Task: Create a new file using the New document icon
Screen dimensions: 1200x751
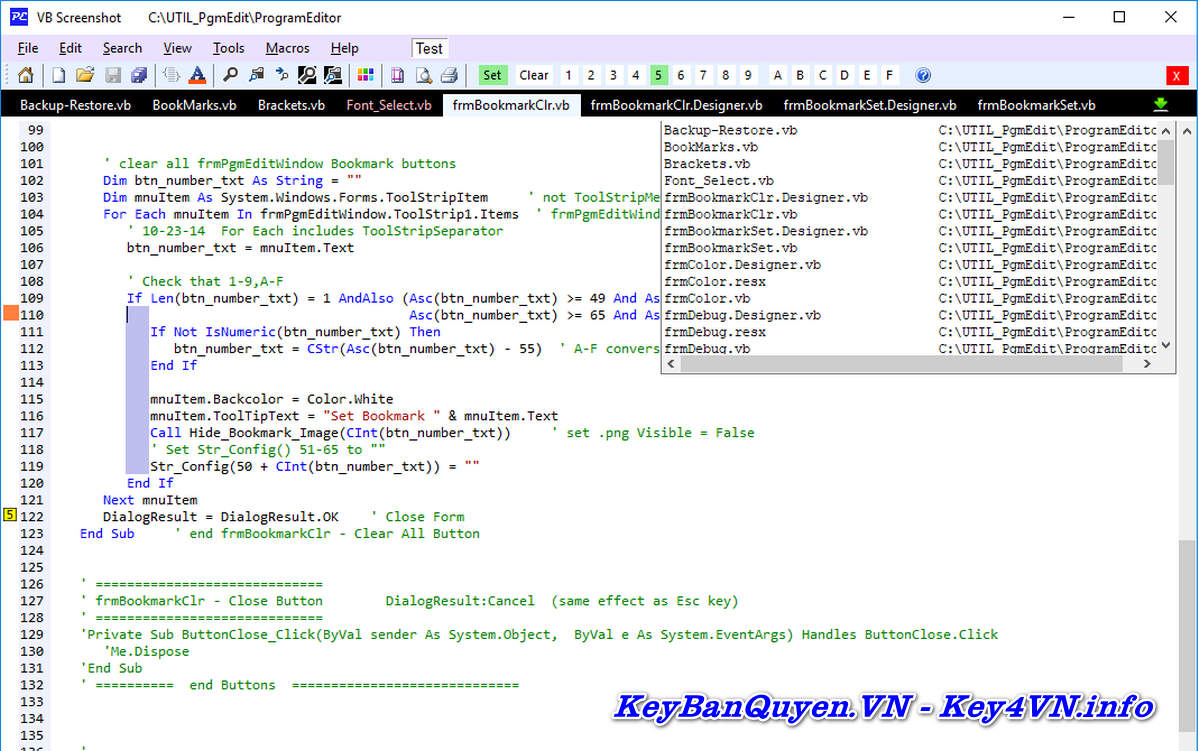Action: point(57,75)
